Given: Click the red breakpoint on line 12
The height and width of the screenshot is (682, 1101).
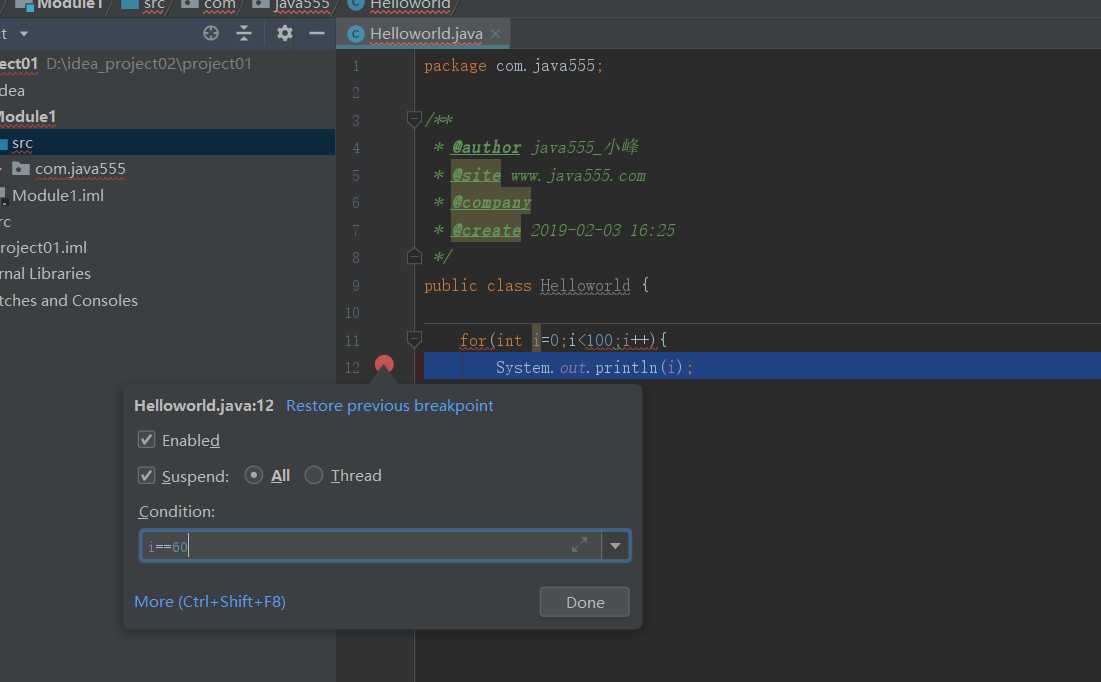Looking at the screenshot, I should (x=384, y=364).
